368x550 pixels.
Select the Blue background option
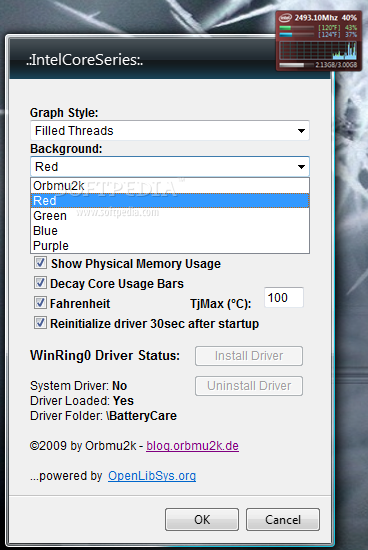pos(170,231)
